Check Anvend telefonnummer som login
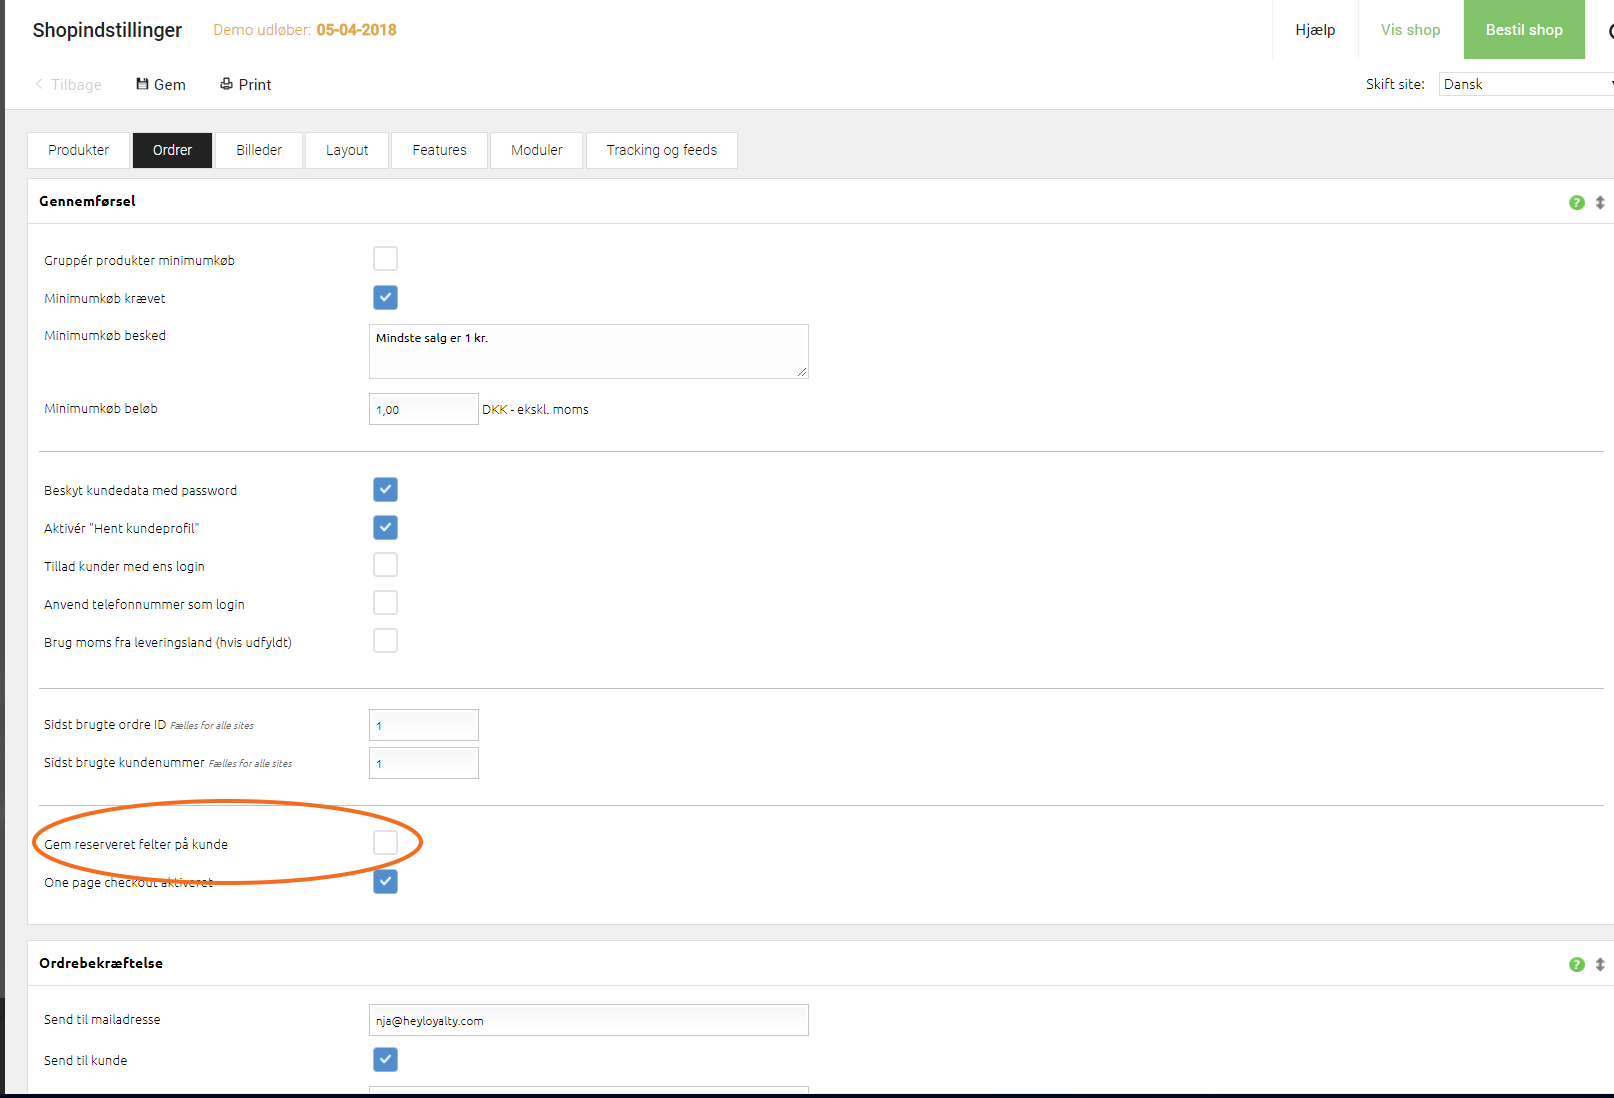 [385, 603]
